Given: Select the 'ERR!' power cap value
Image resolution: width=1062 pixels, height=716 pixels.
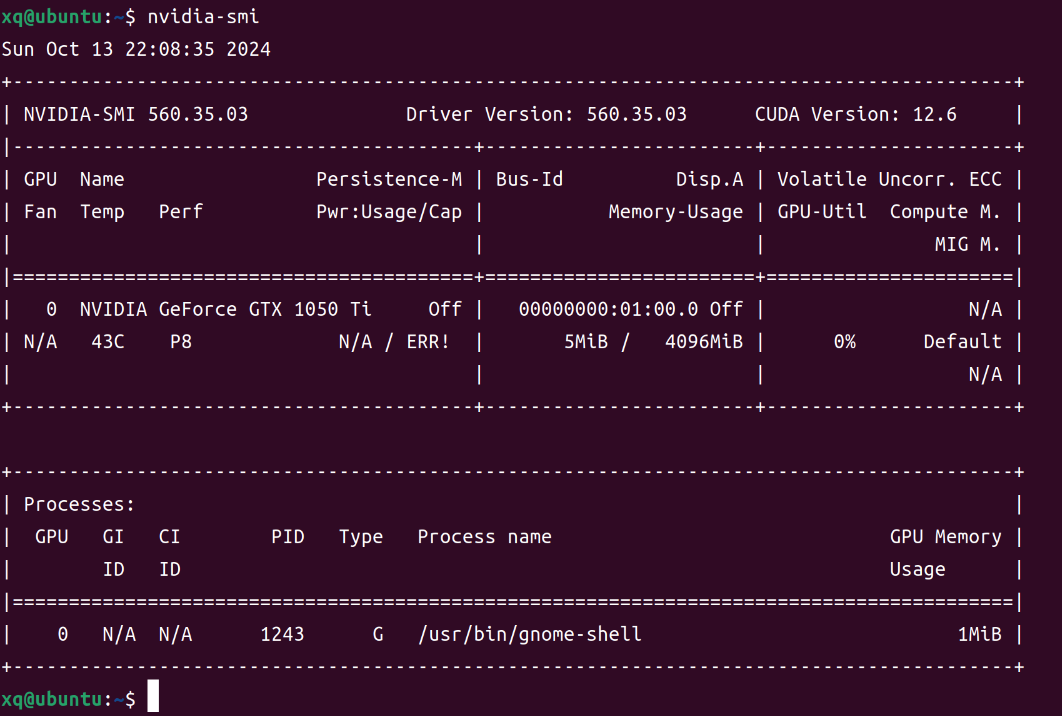Looking at the screenshot, I should click(428, 341).
